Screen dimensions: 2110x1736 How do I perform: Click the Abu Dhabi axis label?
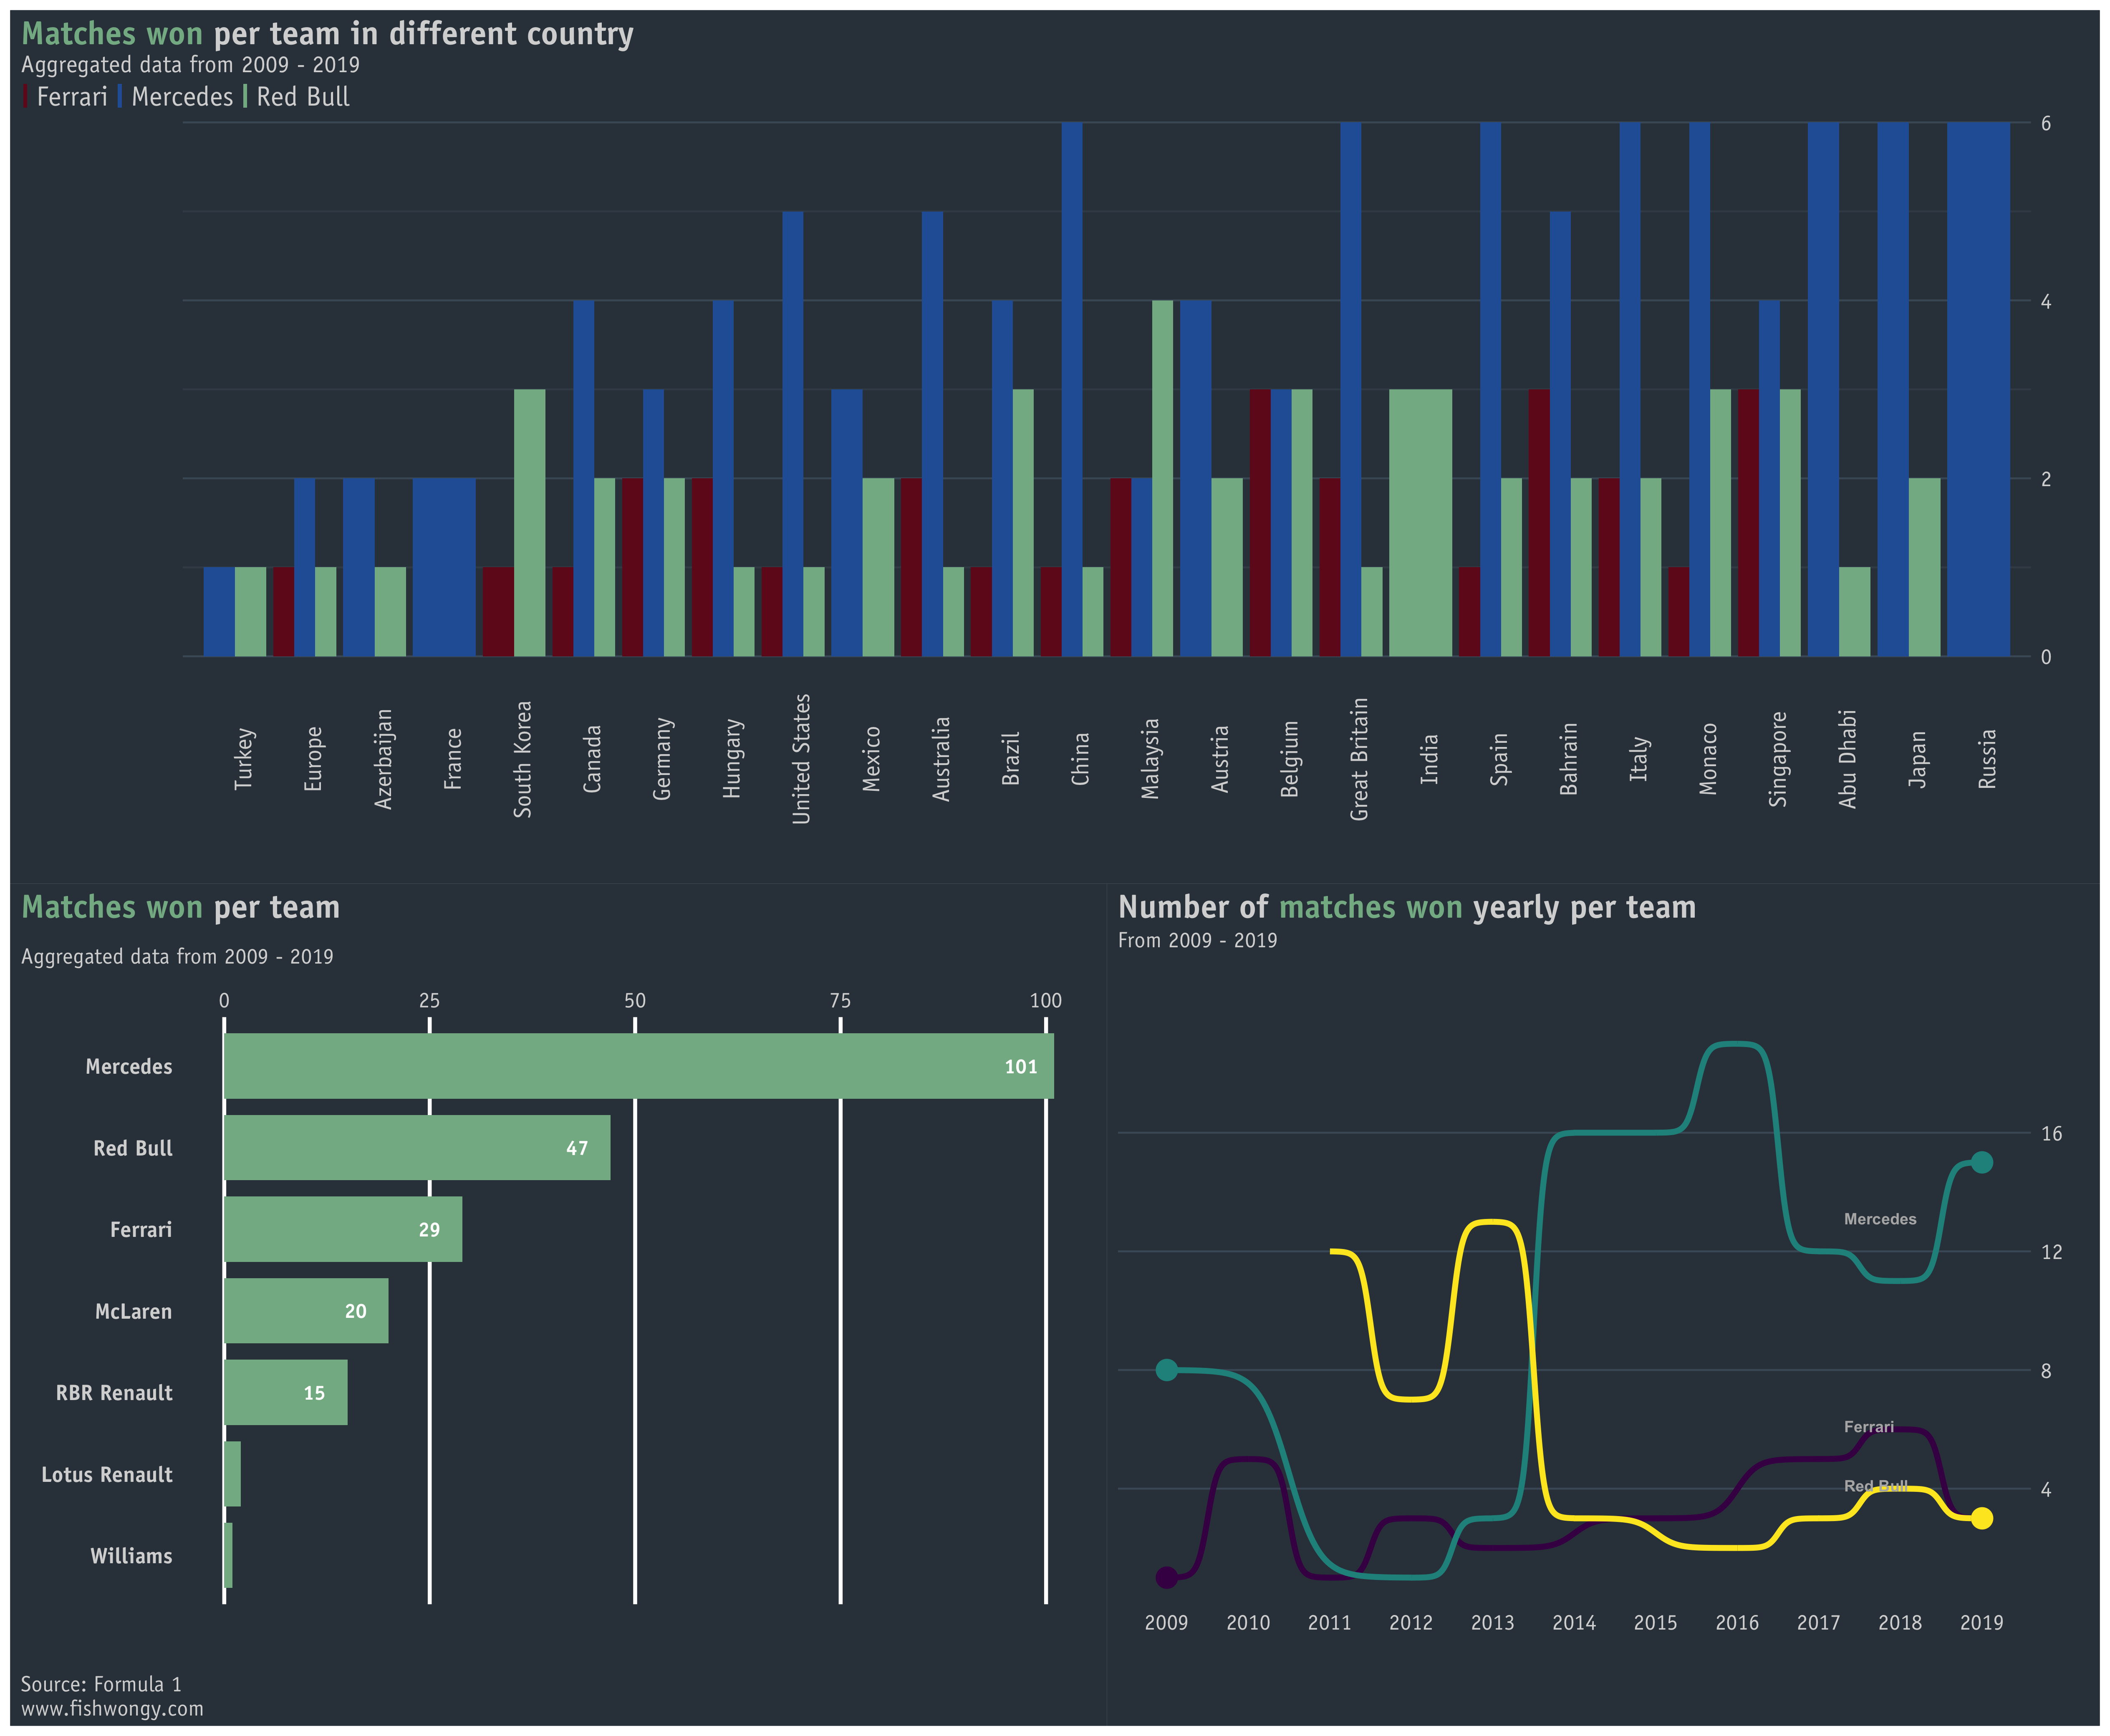pos(1847,759)
